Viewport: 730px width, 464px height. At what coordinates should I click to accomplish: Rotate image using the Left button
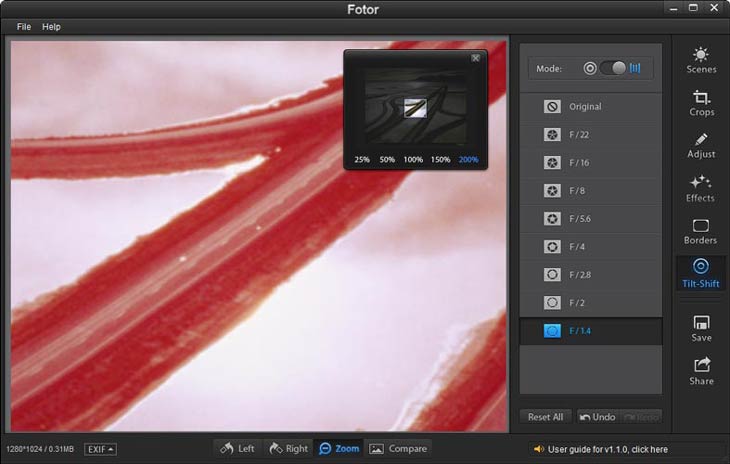[x=237, y=449]
